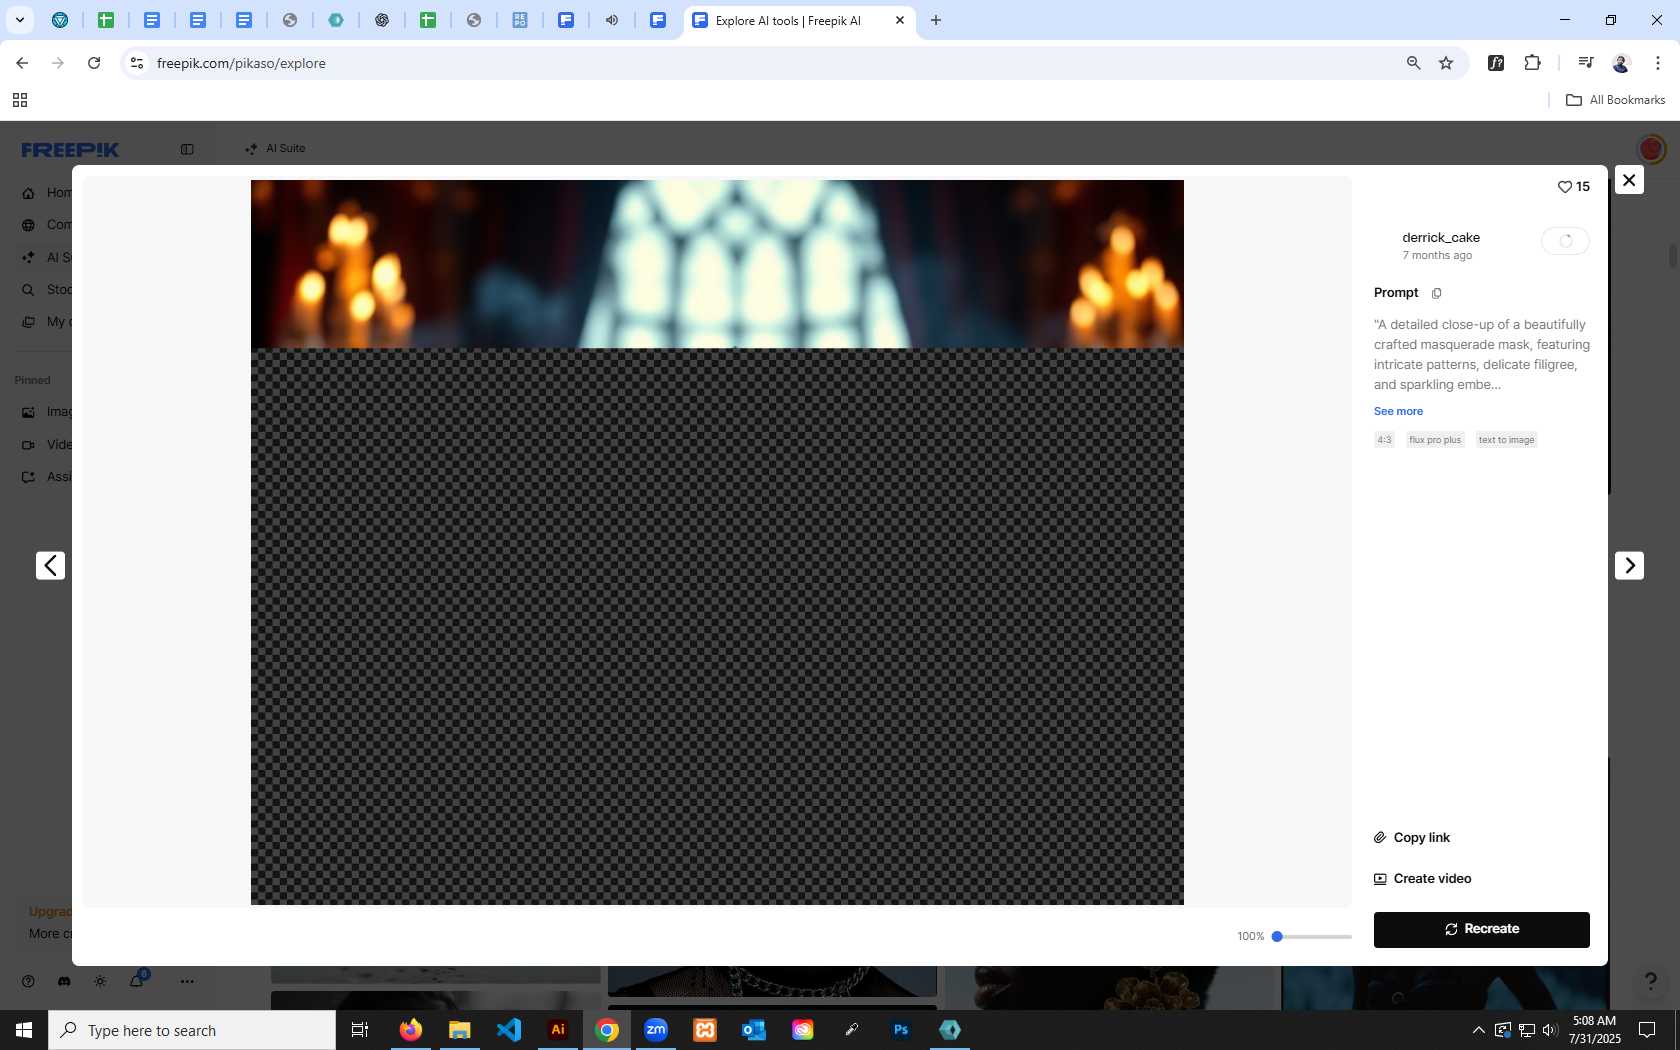Click the Freepik logo
Screen dimensions: 1680x1050
[70, 150]
